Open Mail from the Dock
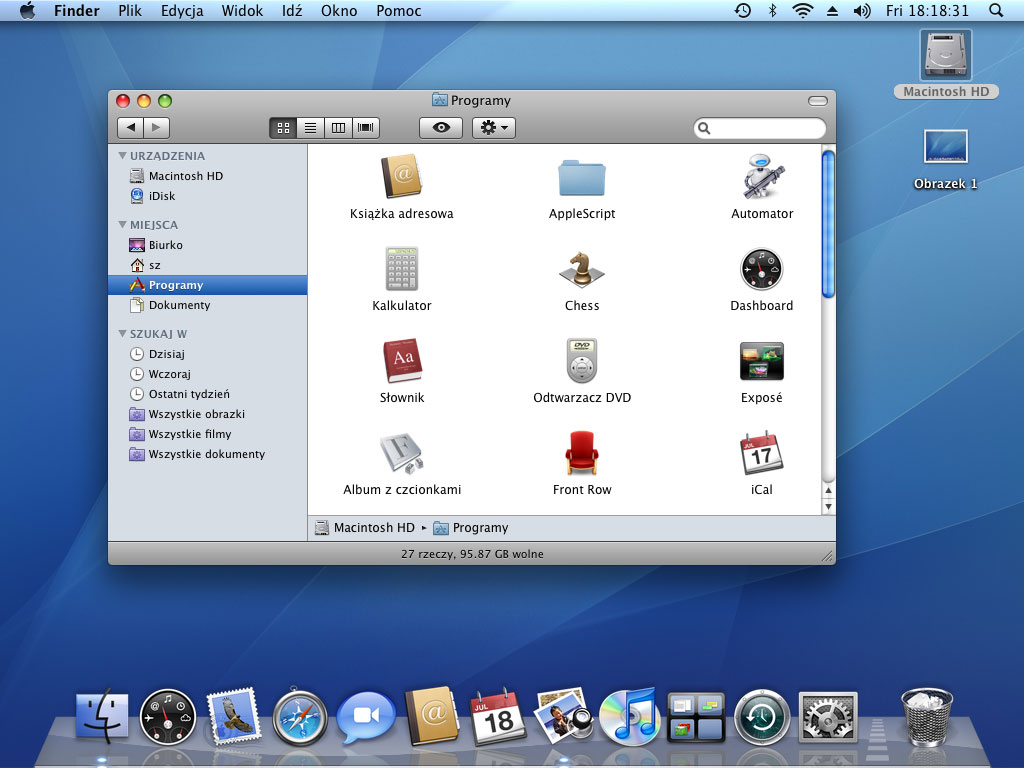1024x768 pixels. tap(234, 716)
